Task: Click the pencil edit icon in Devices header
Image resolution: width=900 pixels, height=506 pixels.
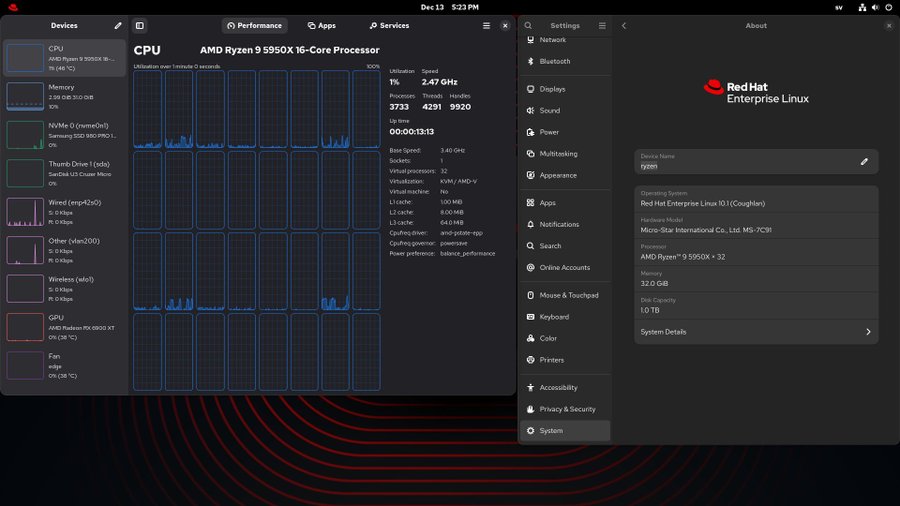Action: click(118, 25)
